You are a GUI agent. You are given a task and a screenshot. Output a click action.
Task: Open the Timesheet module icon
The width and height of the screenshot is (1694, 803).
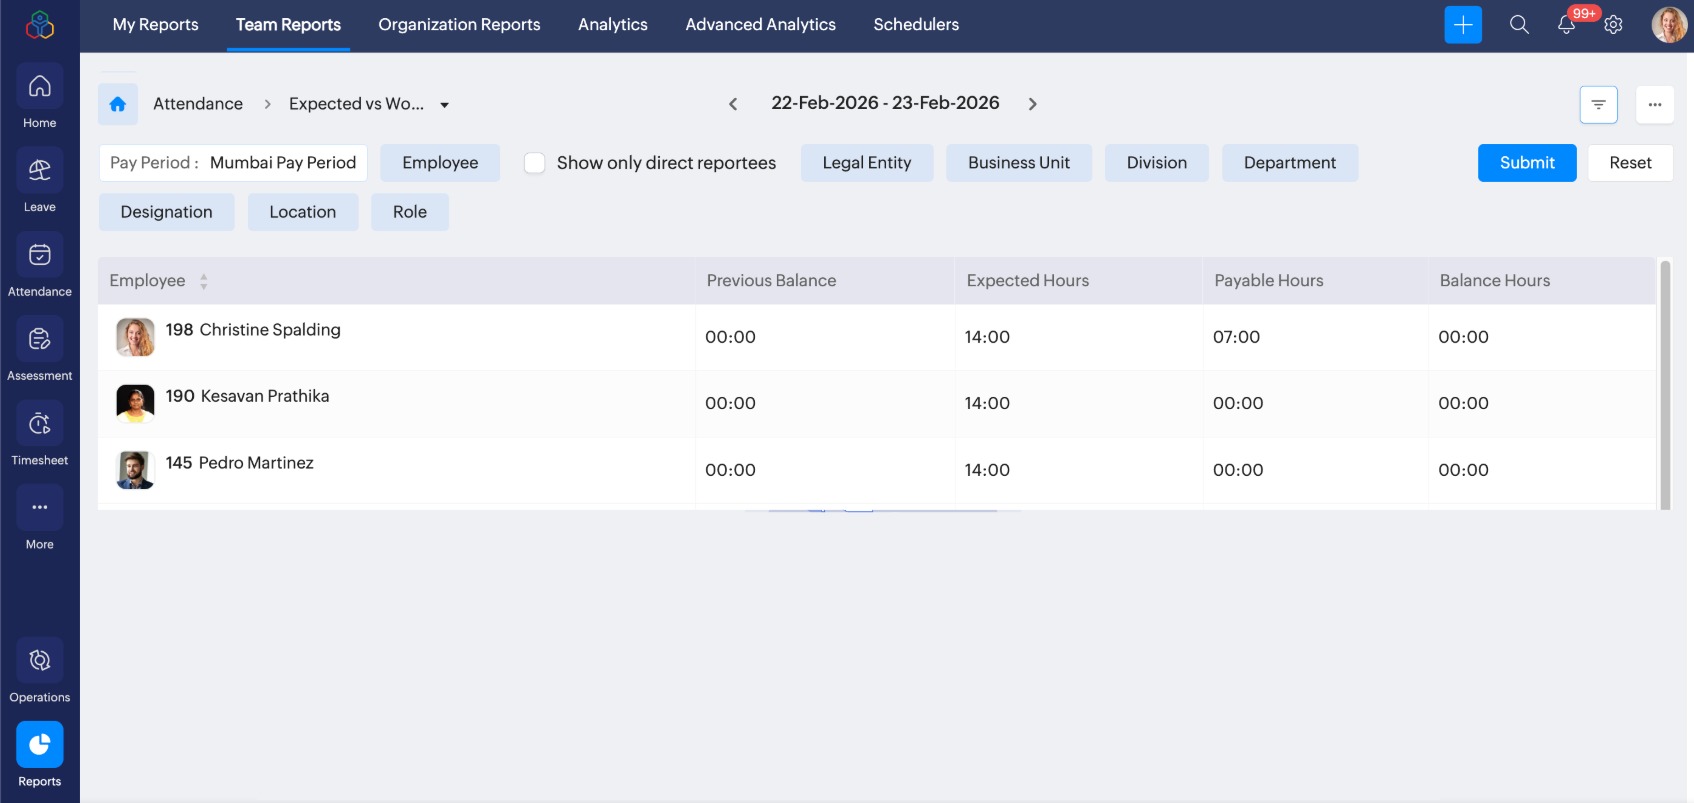point(40,424)
